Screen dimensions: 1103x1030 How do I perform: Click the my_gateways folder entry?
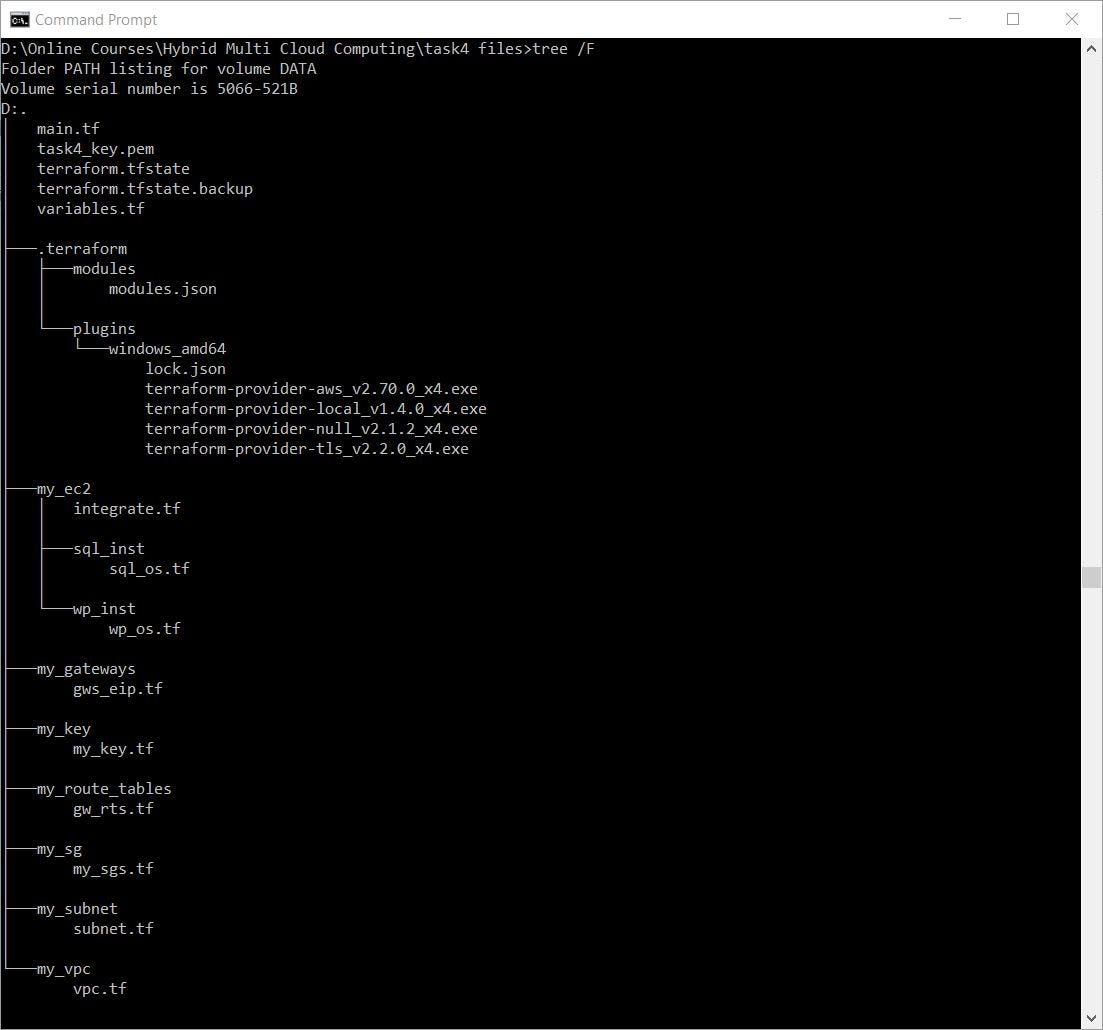tap(86, 669)
